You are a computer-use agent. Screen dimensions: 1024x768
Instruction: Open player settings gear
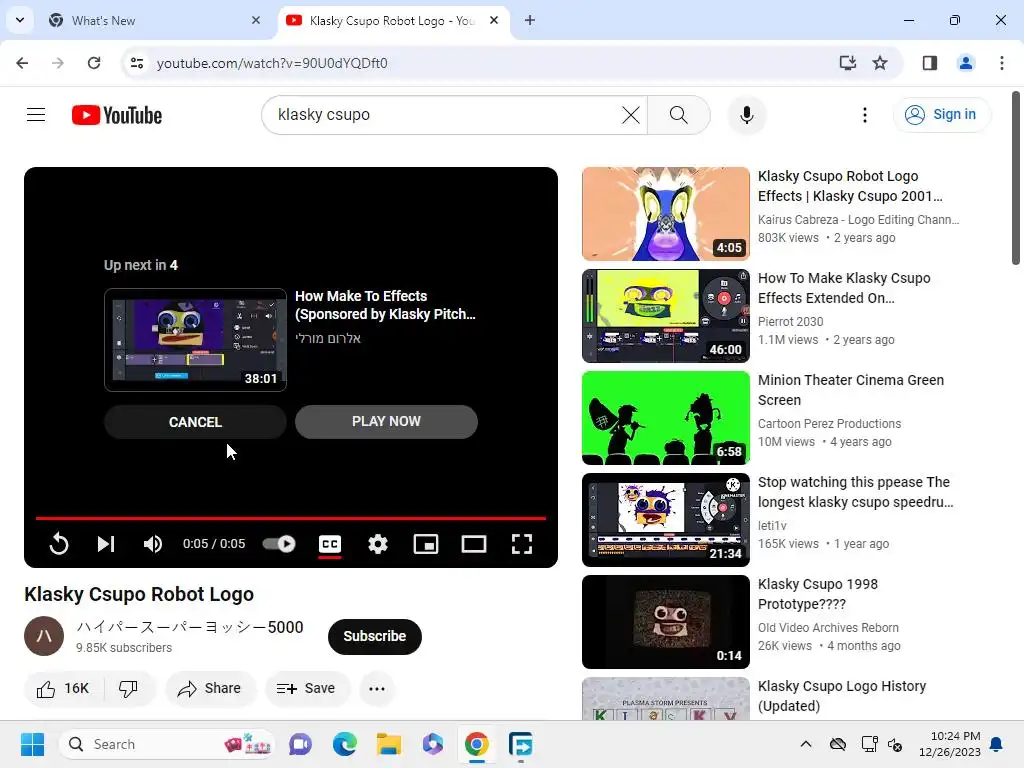pos(377,543)
